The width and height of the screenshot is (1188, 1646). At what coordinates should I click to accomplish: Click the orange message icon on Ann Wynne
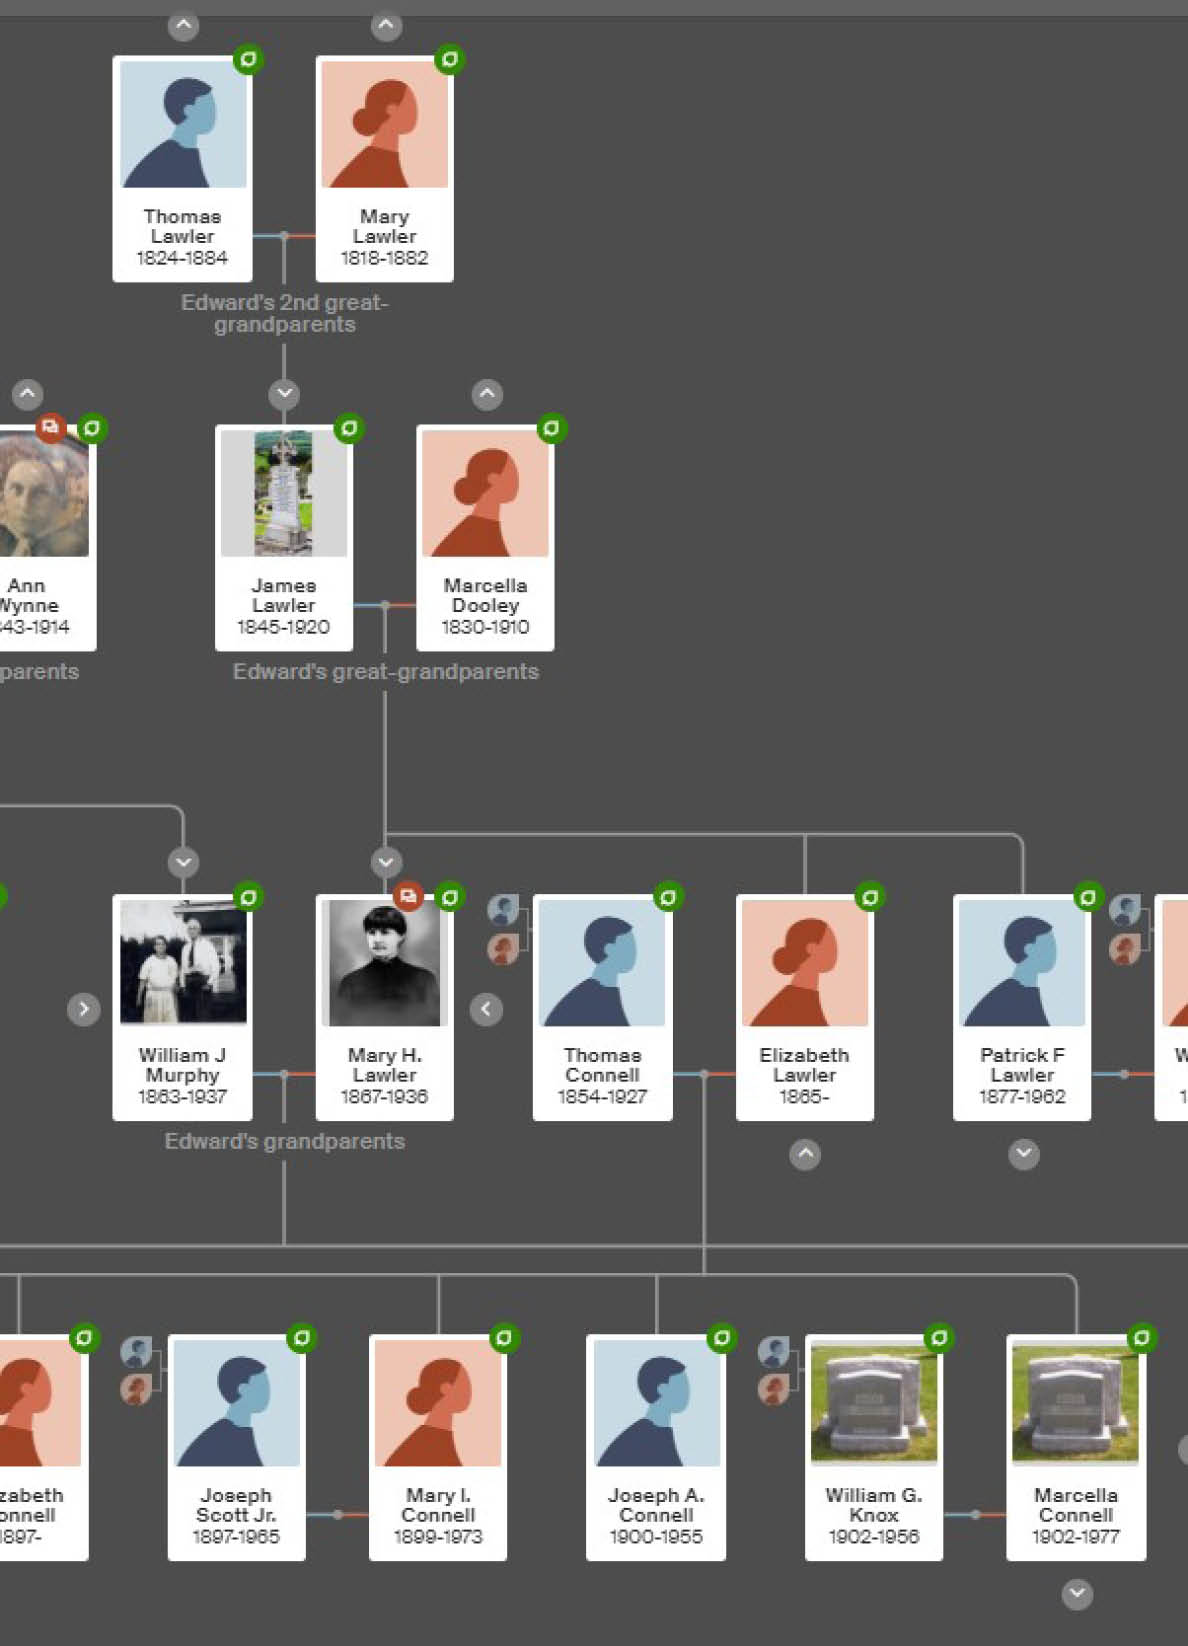(x=50, y=428)
